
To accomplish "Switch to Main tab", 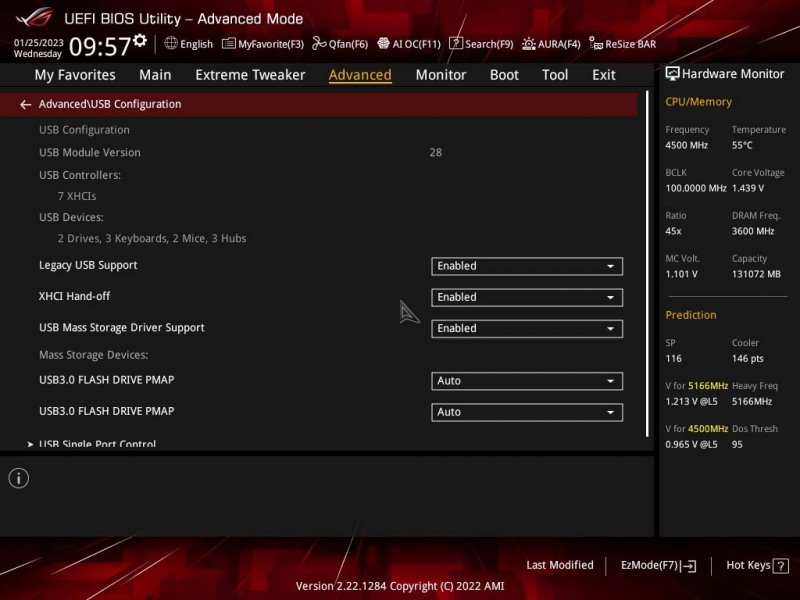I will (x=155, y=75).
